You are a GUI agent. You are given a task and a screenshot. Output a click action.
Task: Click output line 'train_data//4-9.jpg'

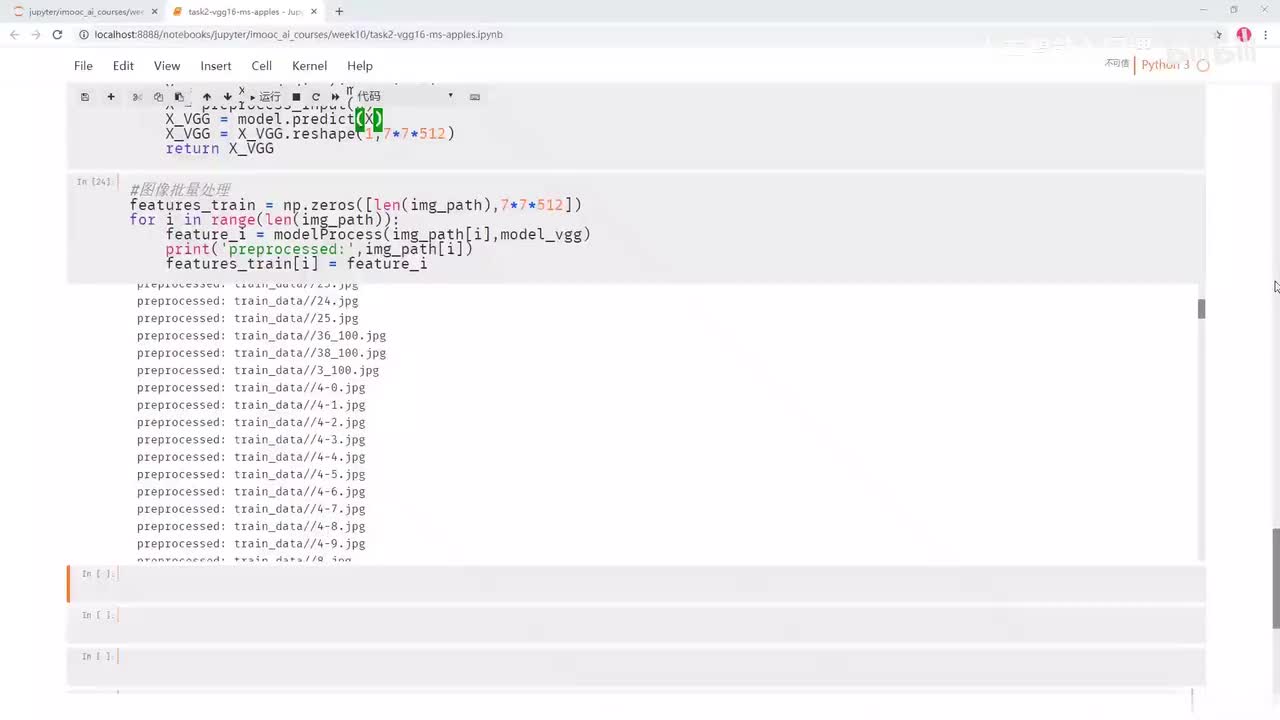click(251, 544)
